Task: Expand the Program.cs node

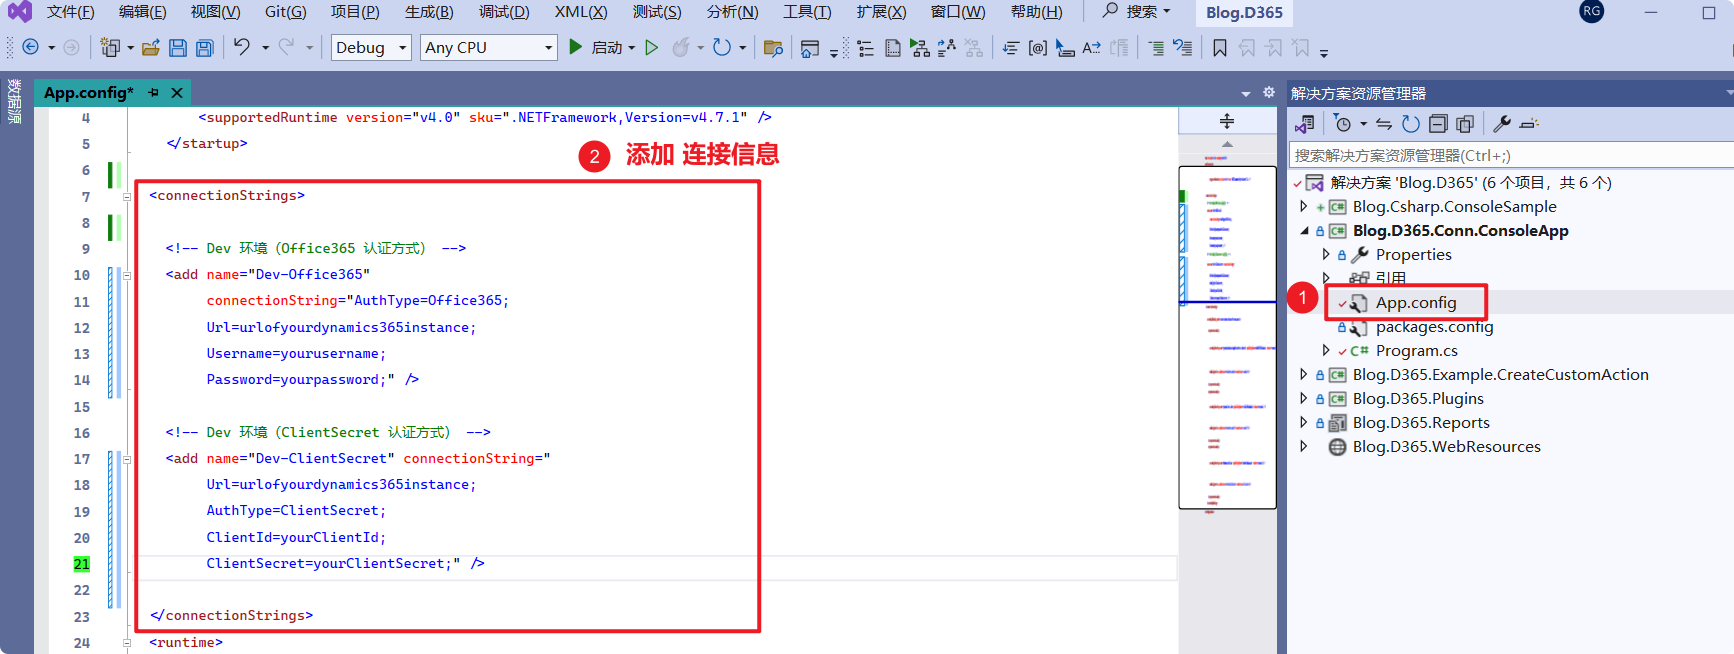Action: [1326, 350]
